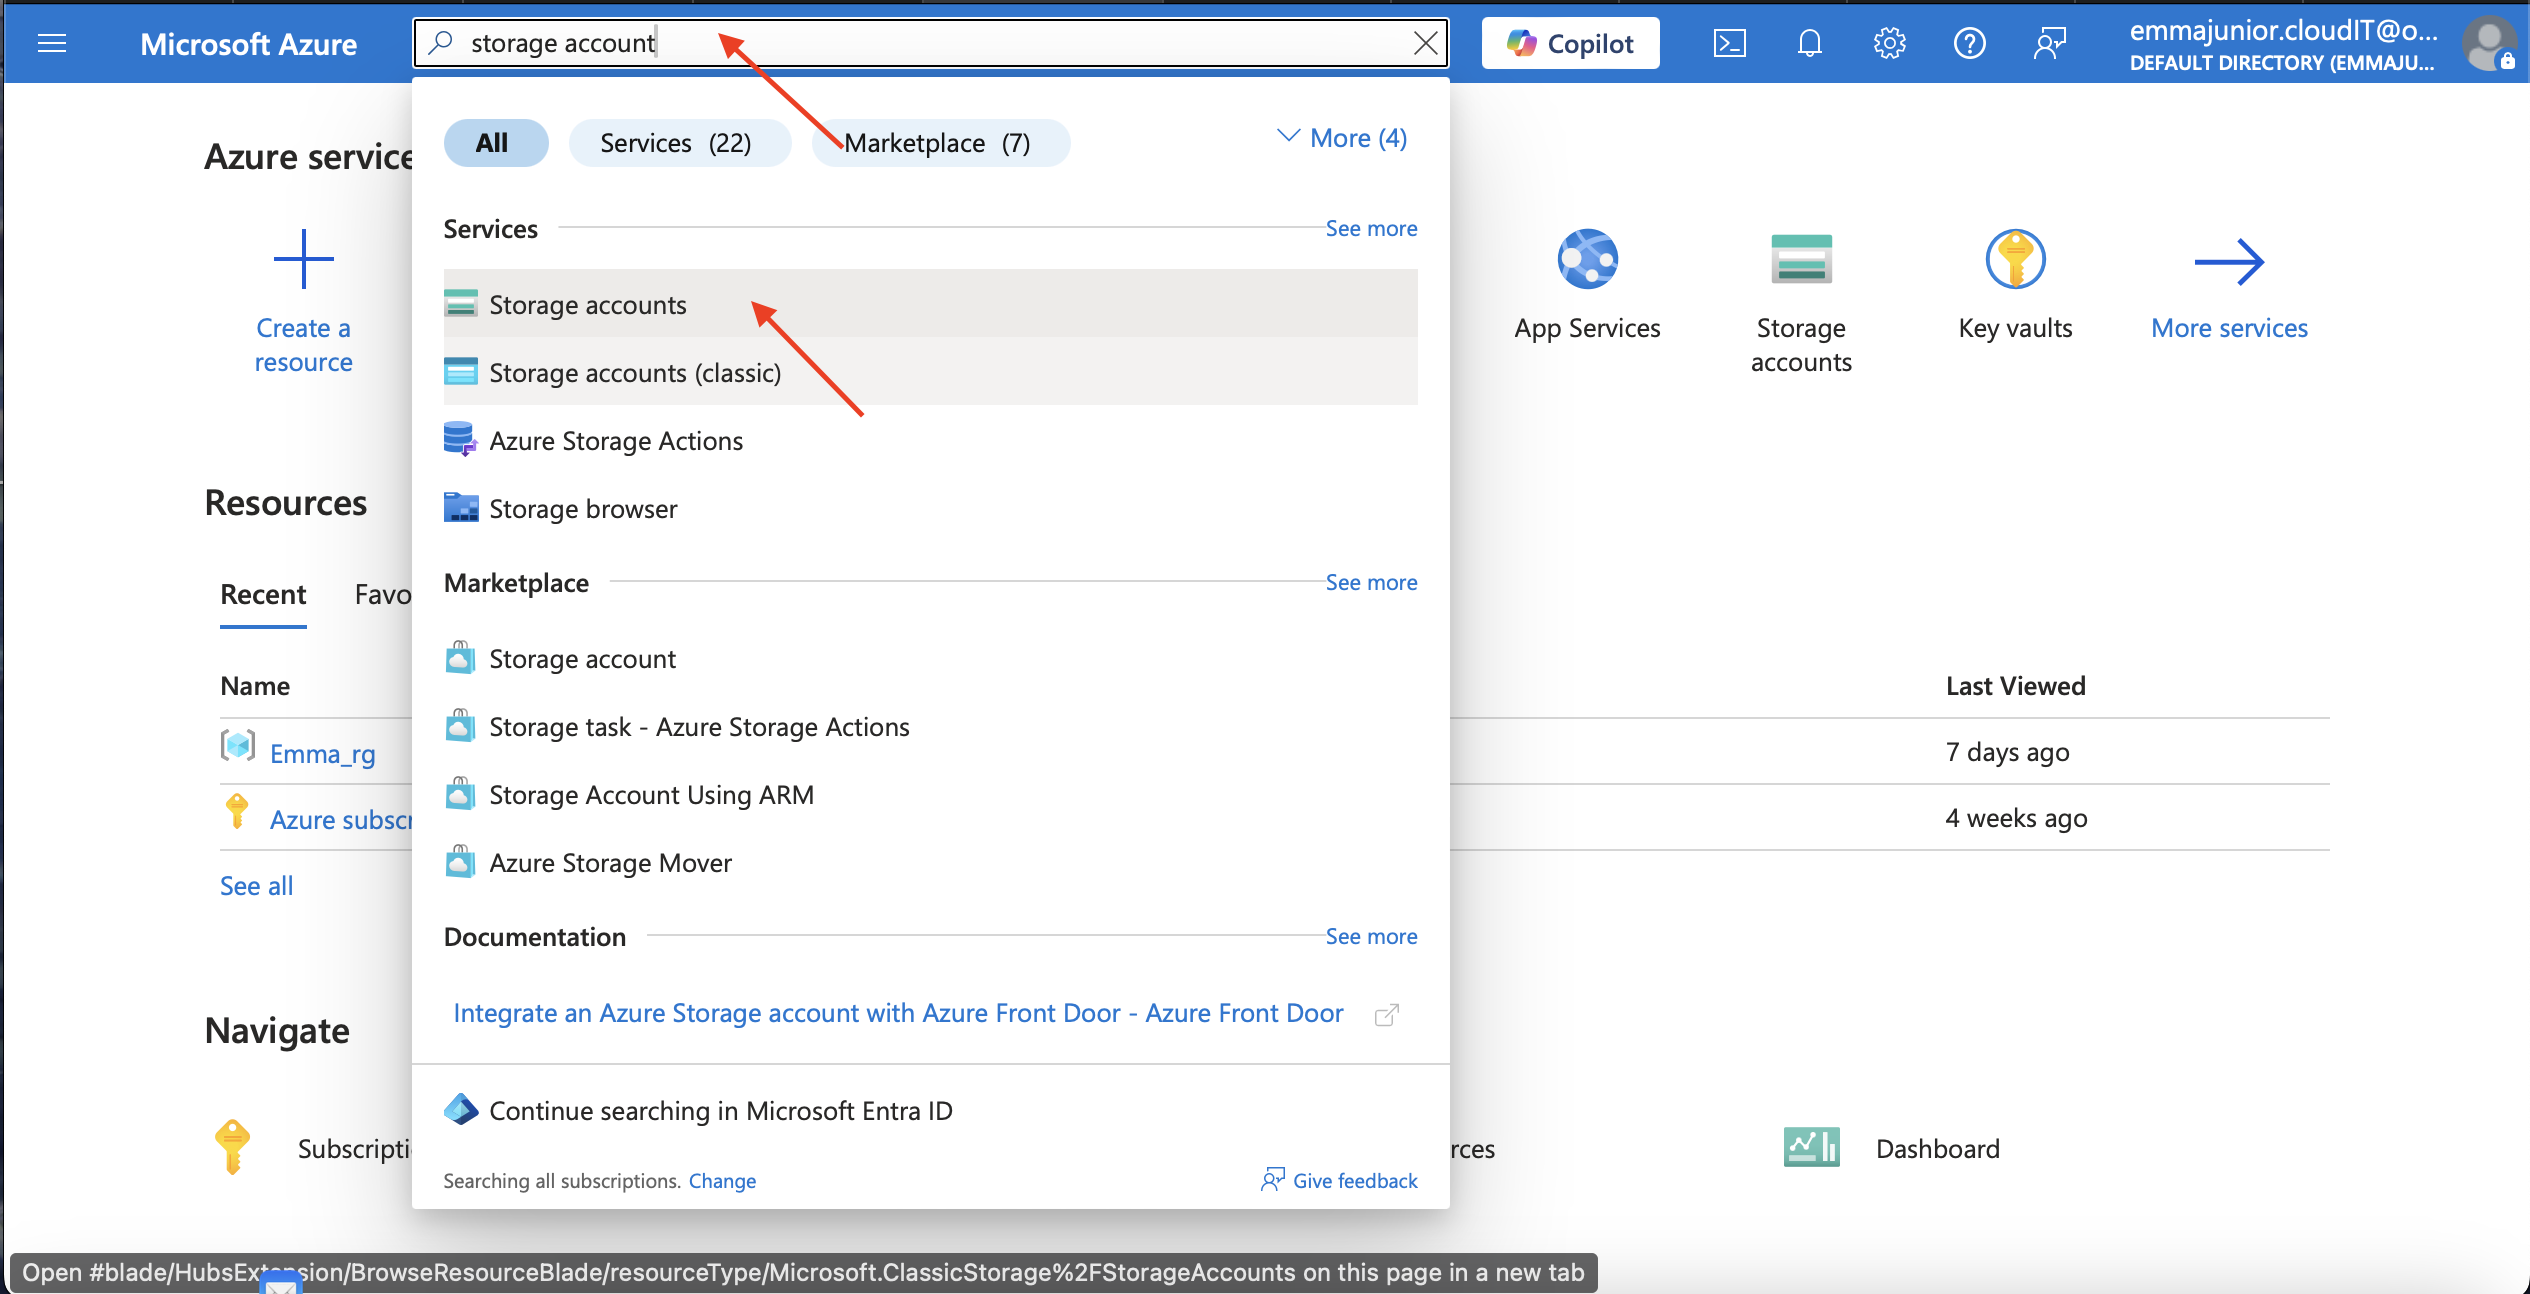Click the '7 days ago' cell
The width and height of the screenshot is (2530, 1294).
(2007, 751)
